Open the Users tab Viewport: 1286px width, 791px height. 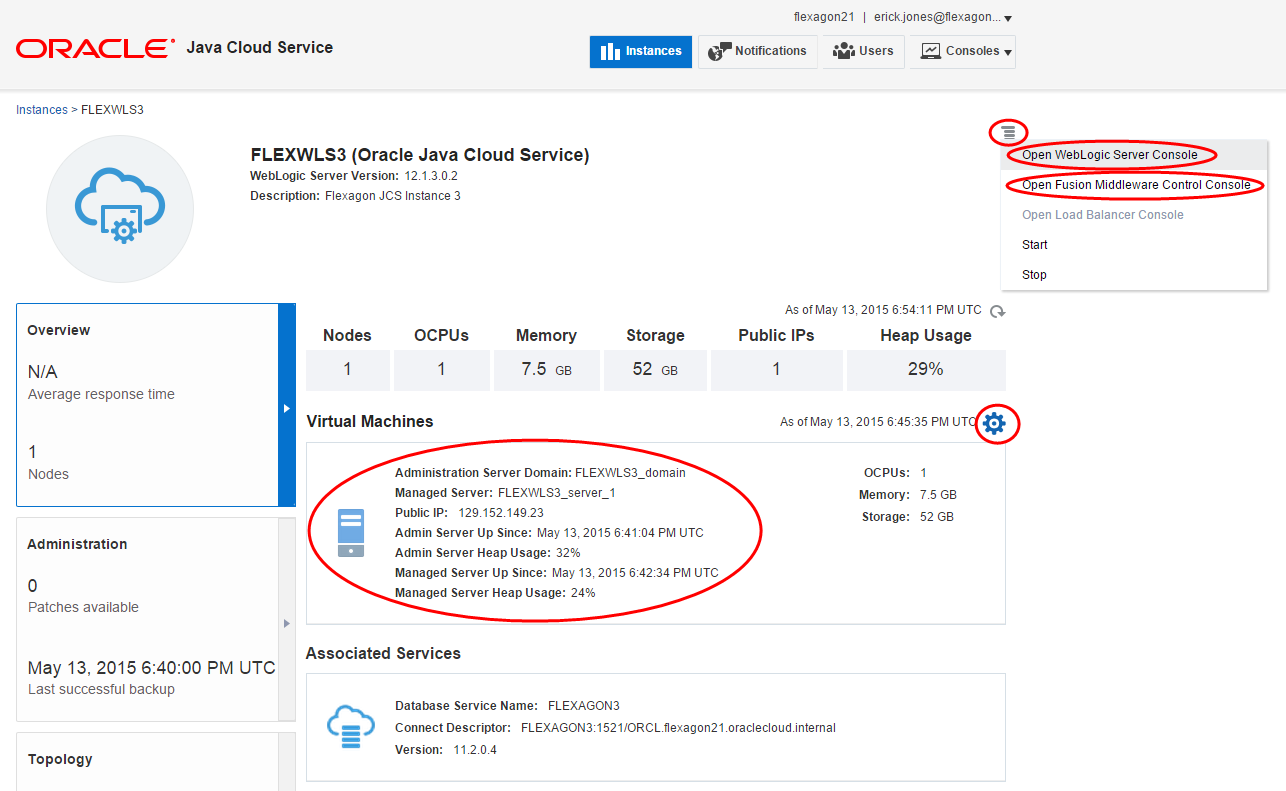(x=864, y=51)
